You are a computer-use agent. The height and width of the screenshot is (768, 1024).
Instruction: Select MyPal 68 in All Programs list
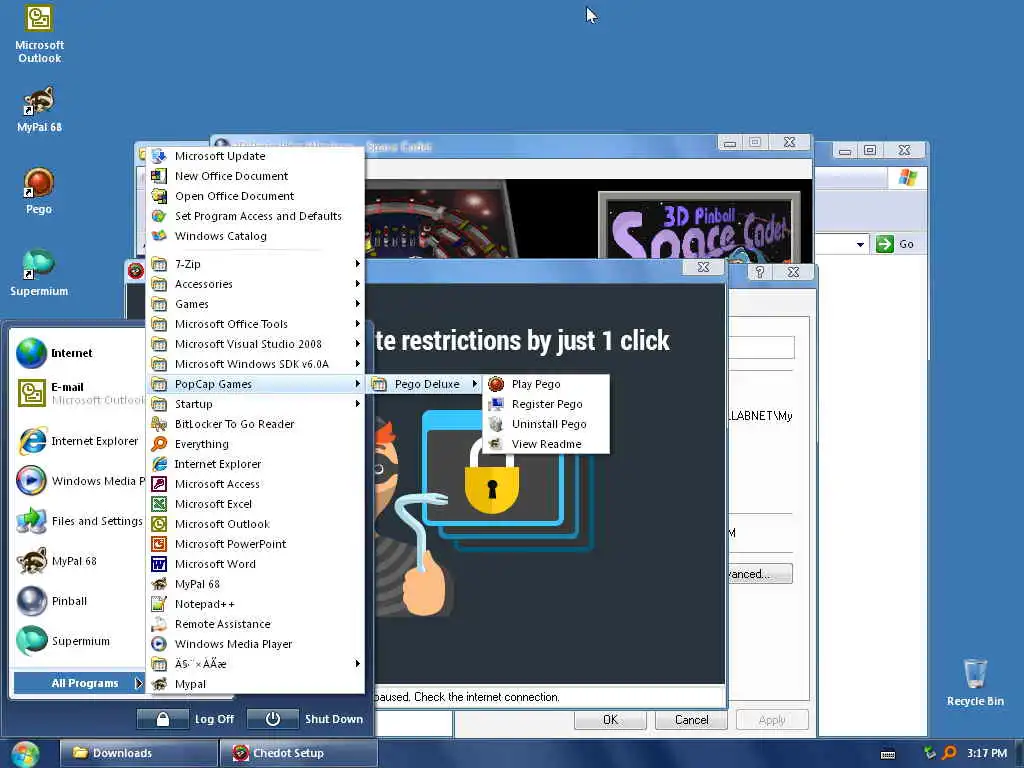click(x=255, y=584)
